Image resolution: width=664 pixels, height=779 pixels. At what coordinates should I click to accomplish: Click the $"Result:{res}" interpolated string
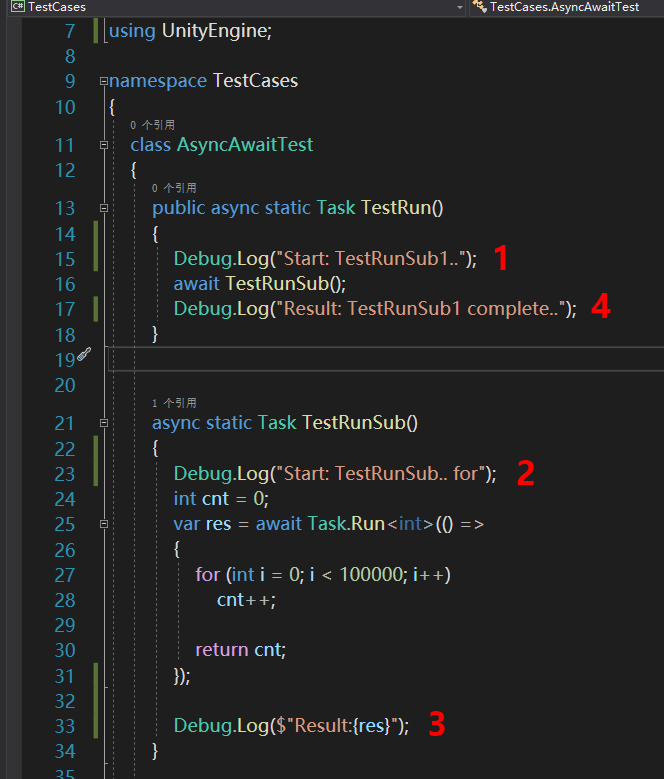pos(337,726)
